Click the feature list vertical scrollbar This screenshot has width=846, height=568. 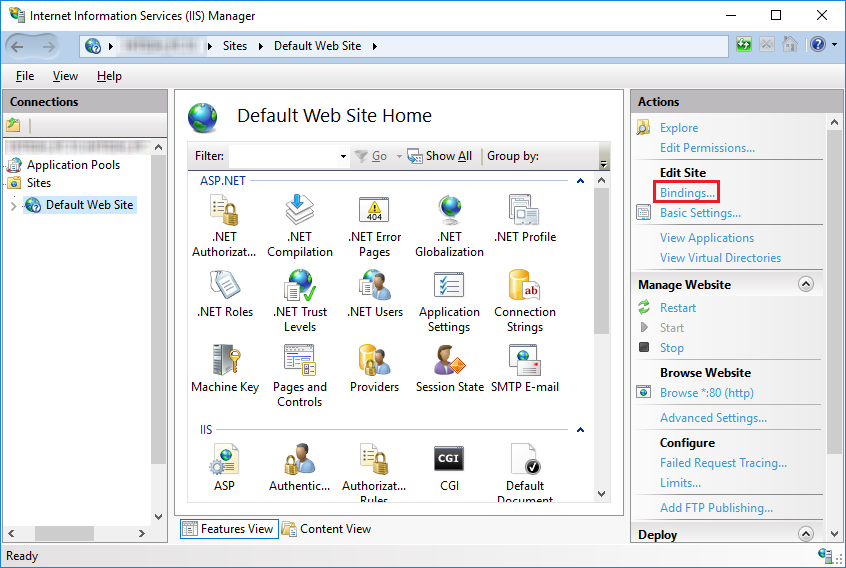click(x=602, y=261)
